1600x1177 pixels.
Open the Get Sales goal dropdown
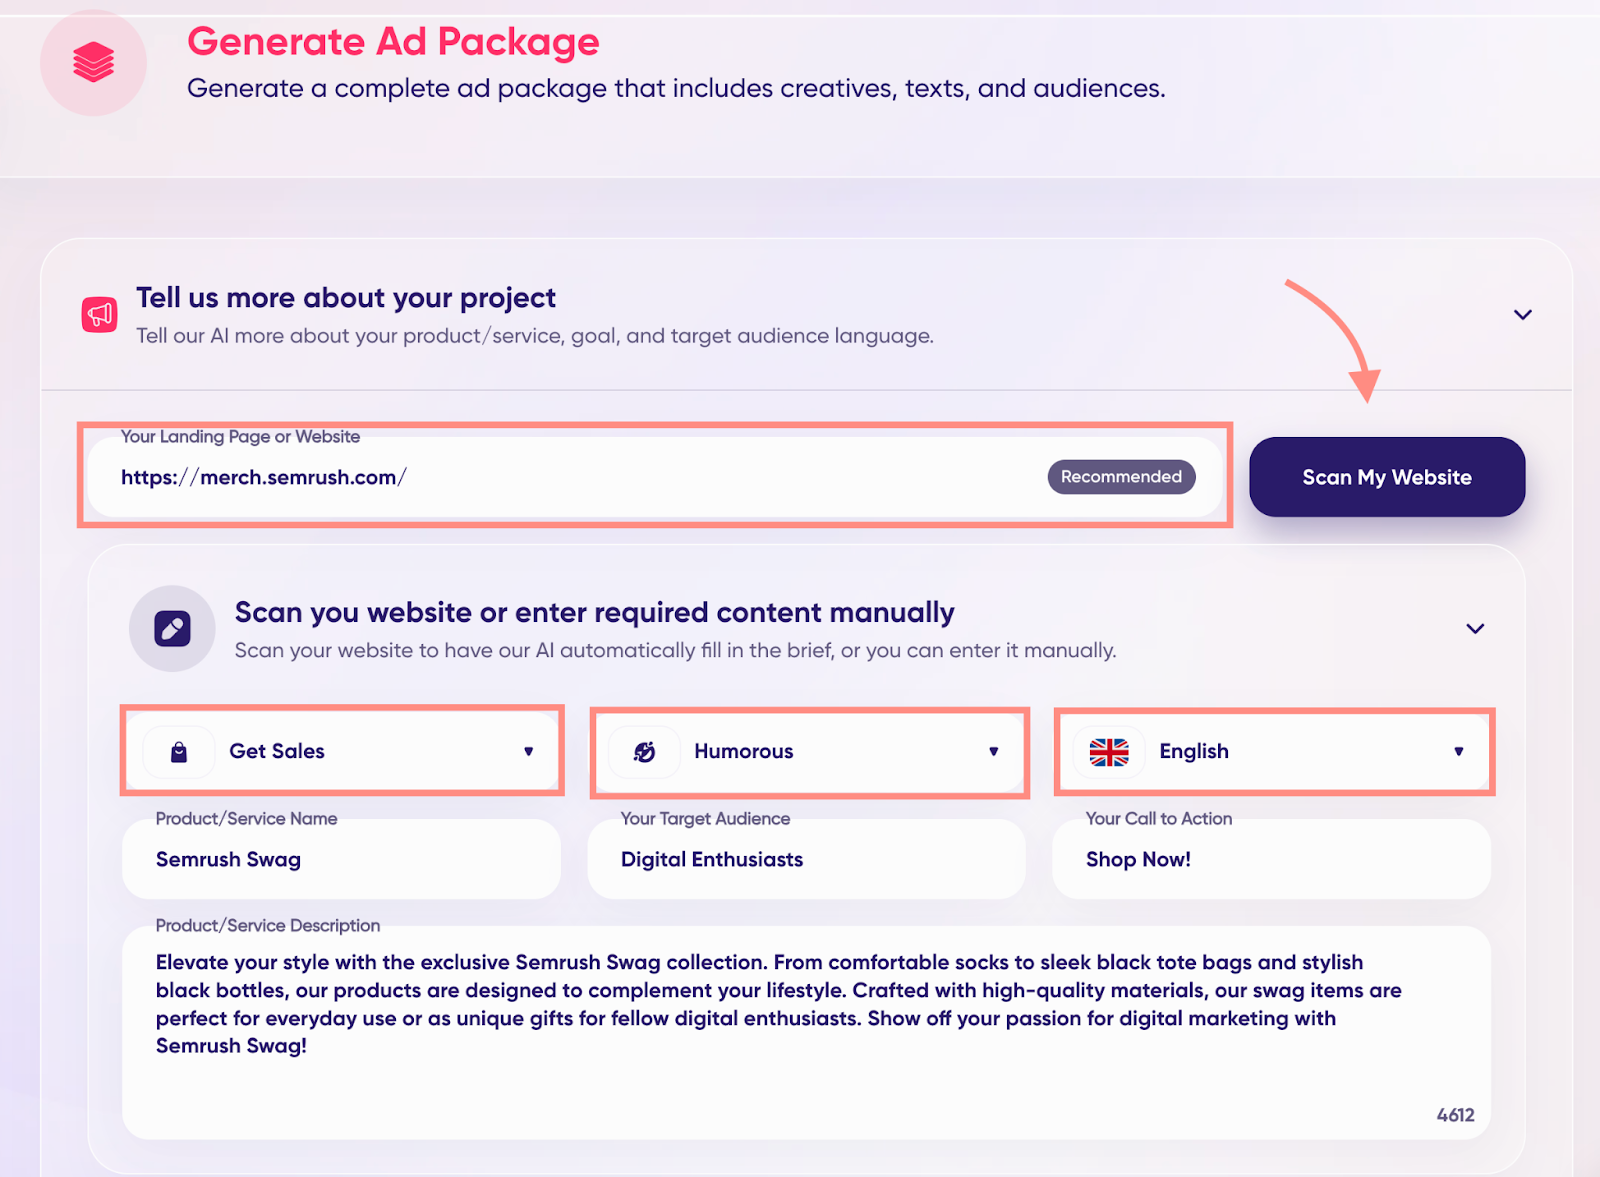coord(528,752)
